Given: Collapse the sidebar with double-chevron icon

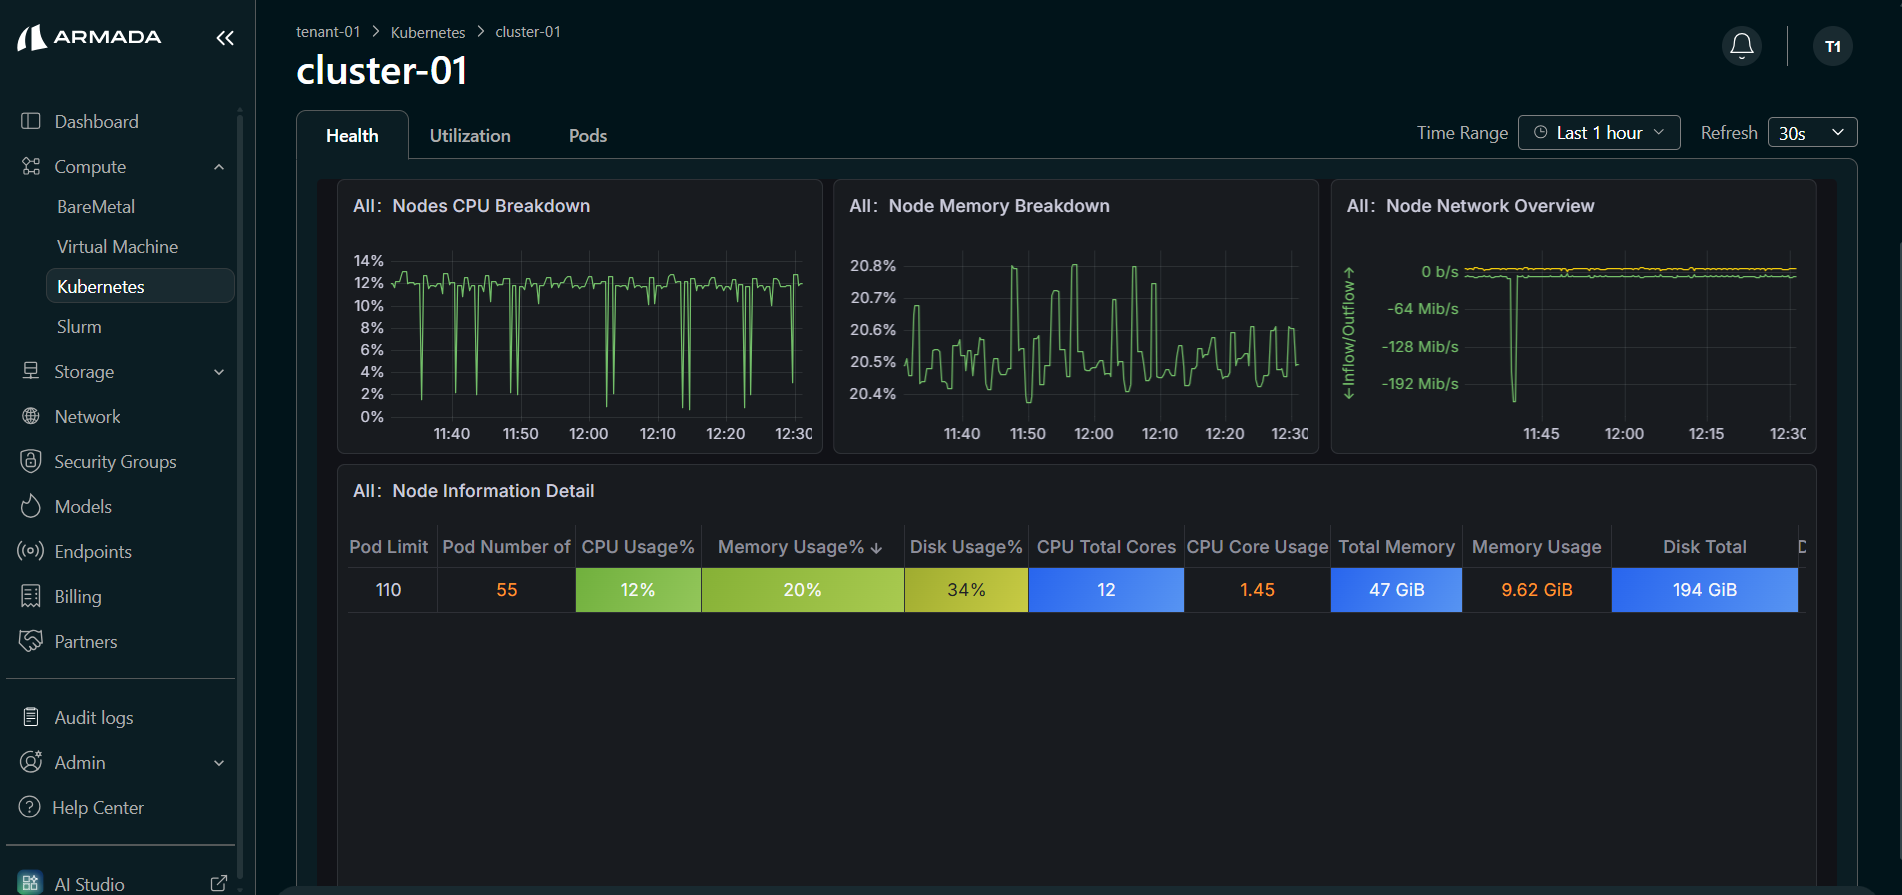Looking at the screenshot, I should 225,38.
